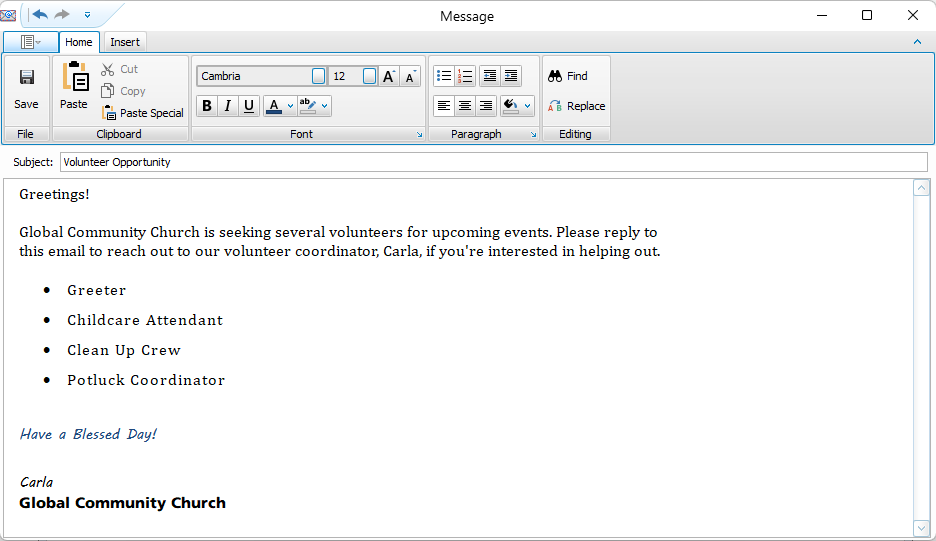Click the Subject input field
This screenshot has height=541, width=936.
tap(493, 162)
